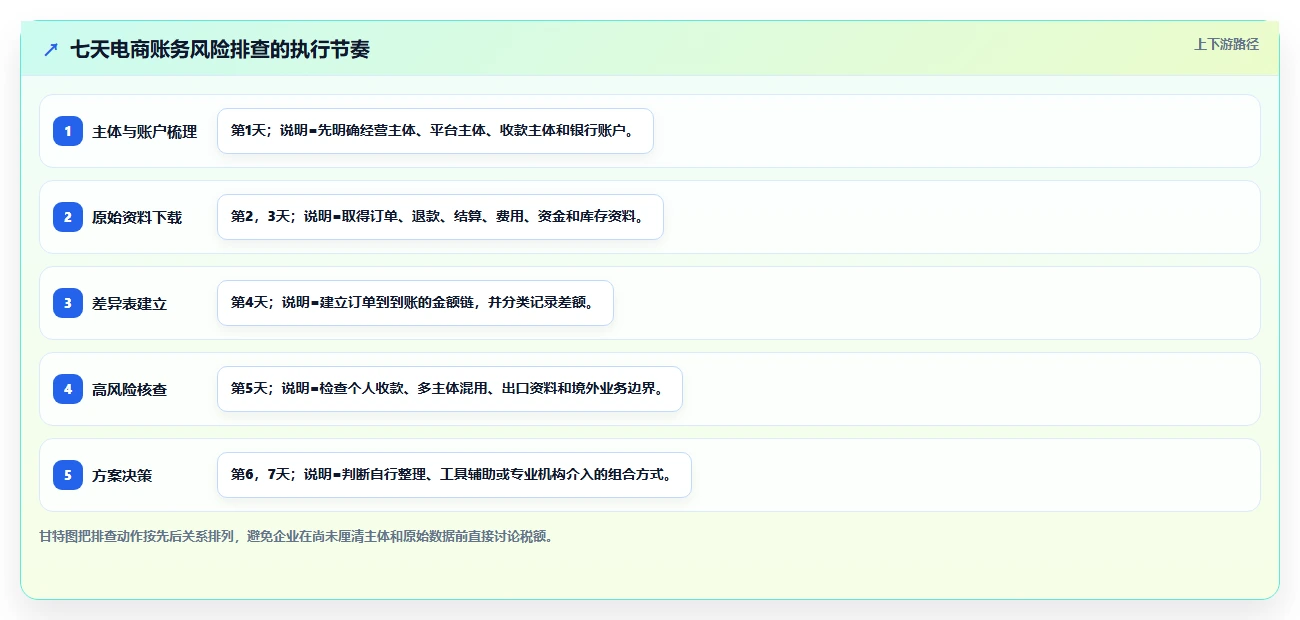Viewport: 1300px width, 620px height.
Task: Click the 第5天 description box
Action: 450,389
